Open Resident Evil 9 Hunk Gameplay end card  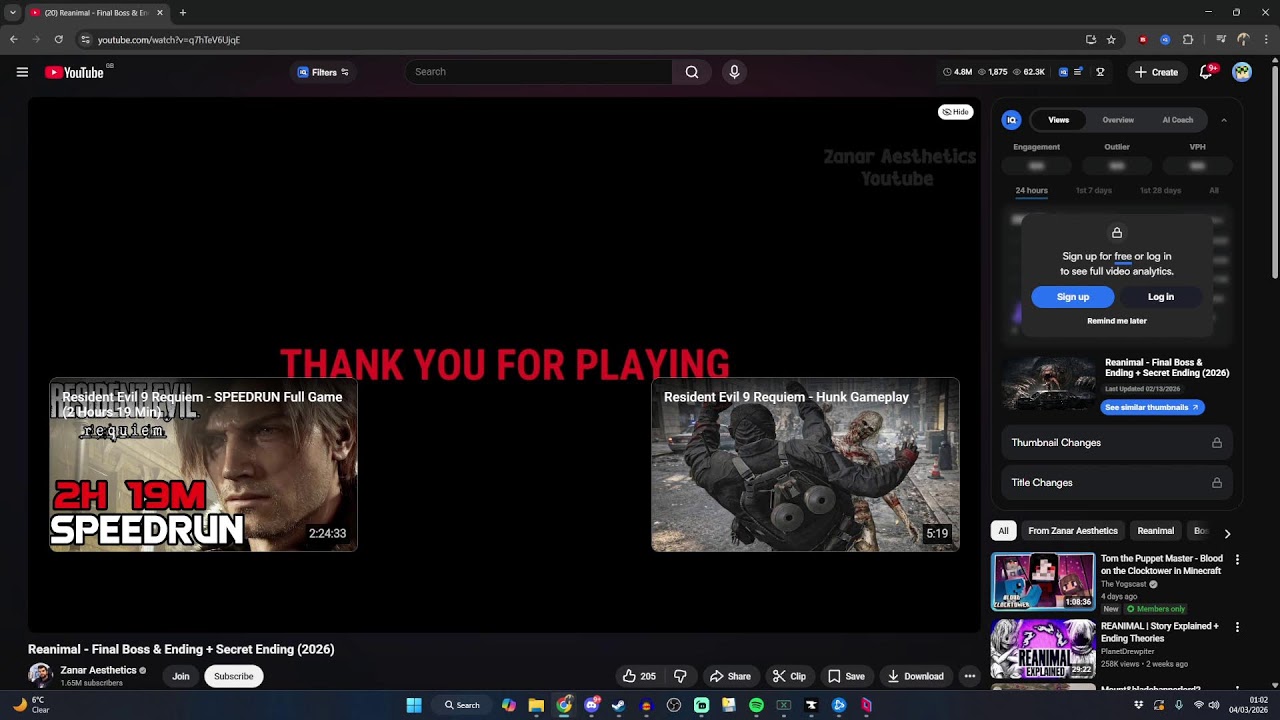click(805, 465)
